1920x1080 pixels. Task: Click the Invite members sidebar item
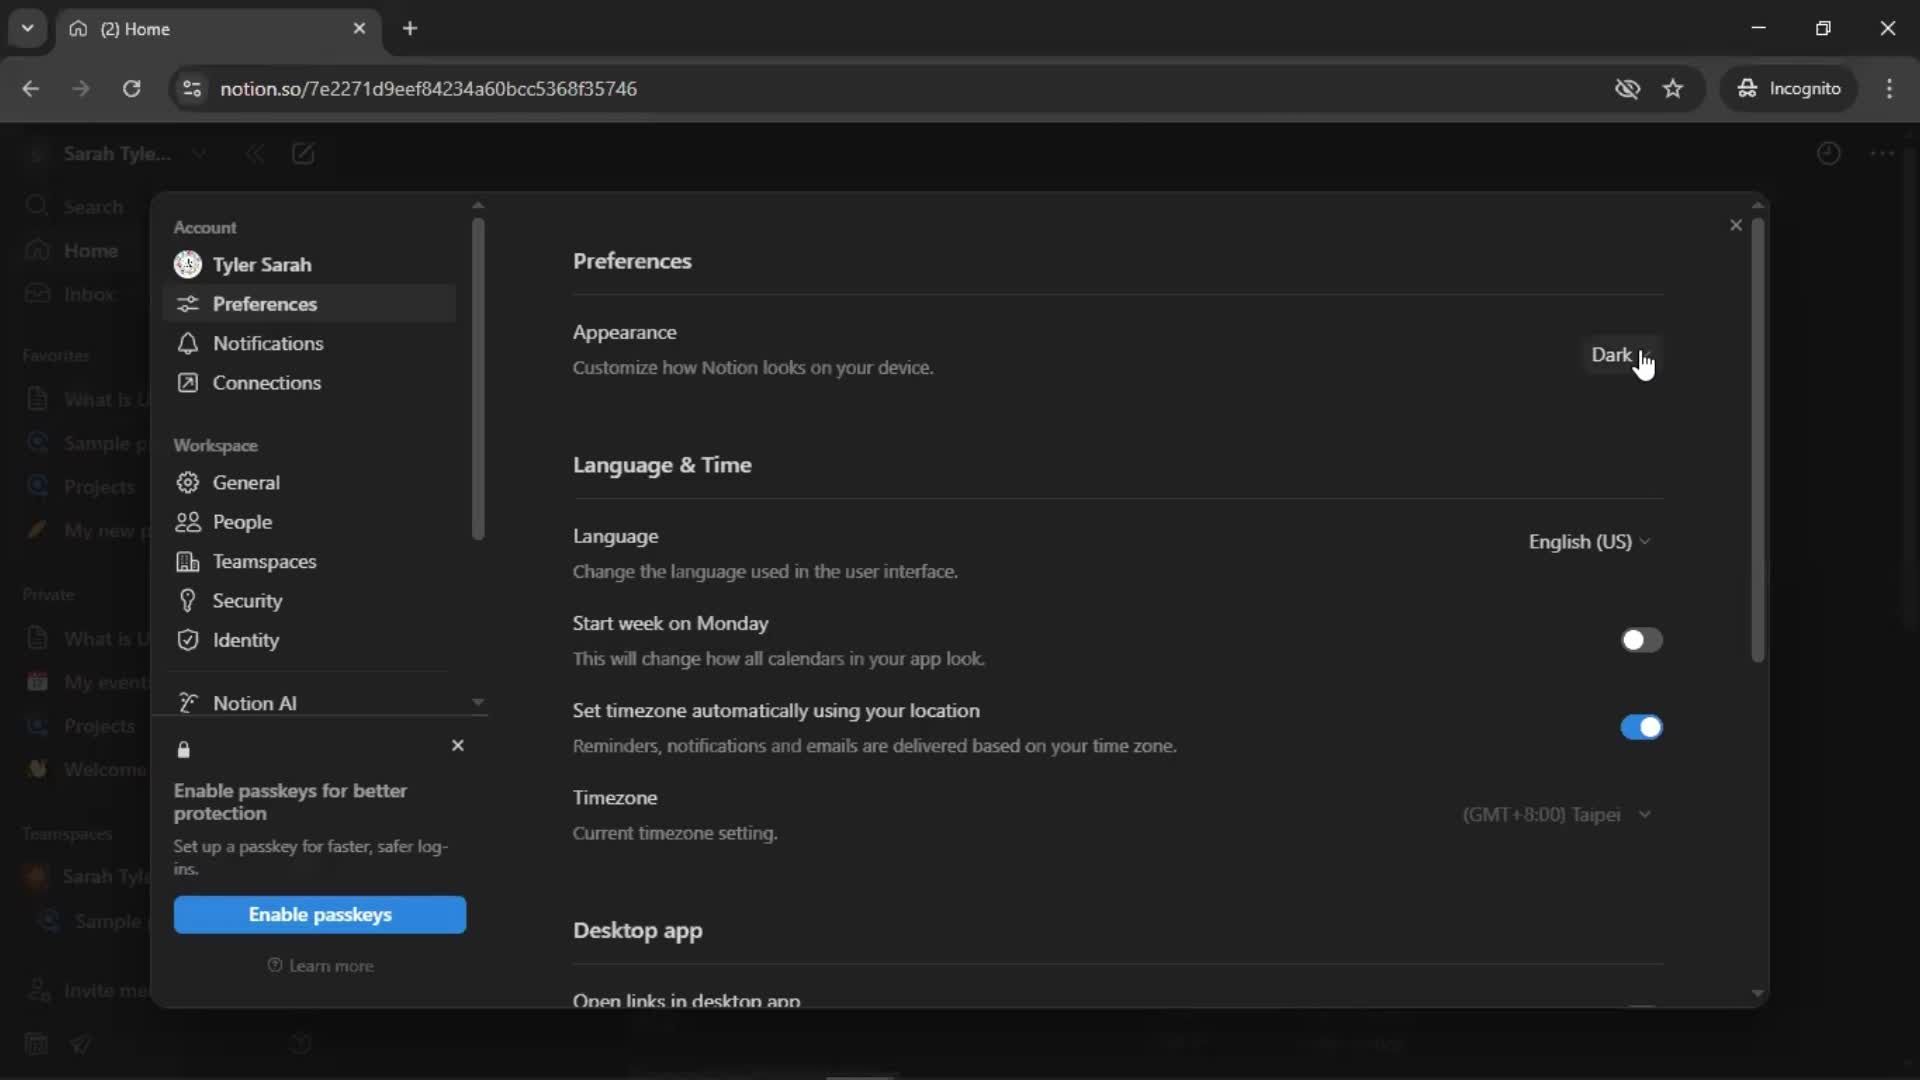click(85, 990)
